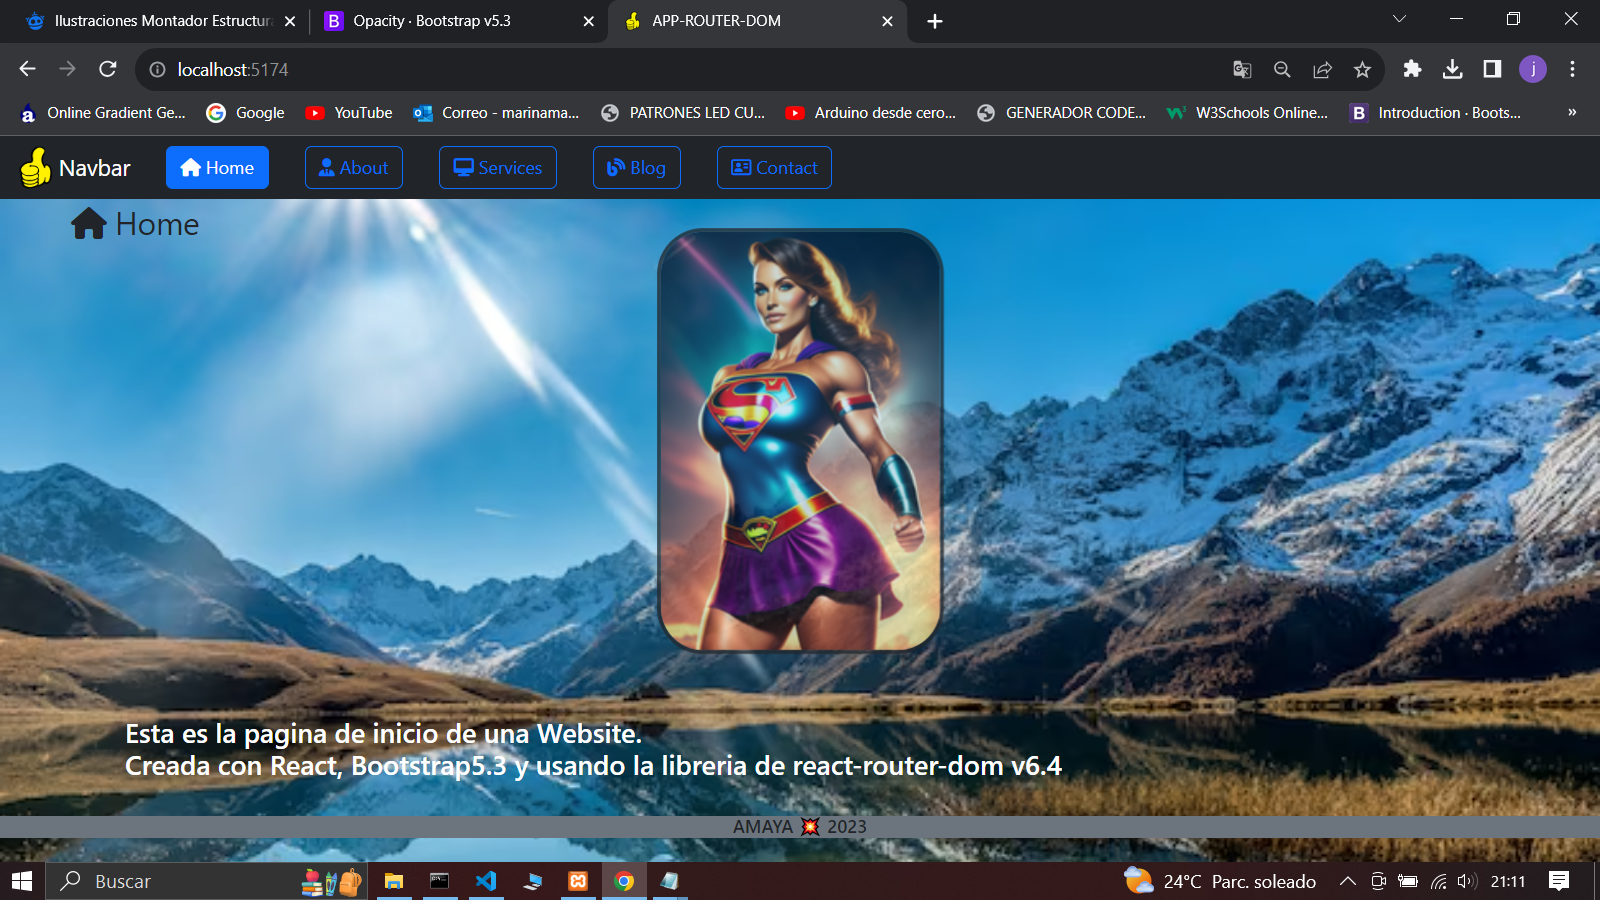1600x900 pixels.
Task: Open the Correo marinama bookmark
Action: (497, 113)
